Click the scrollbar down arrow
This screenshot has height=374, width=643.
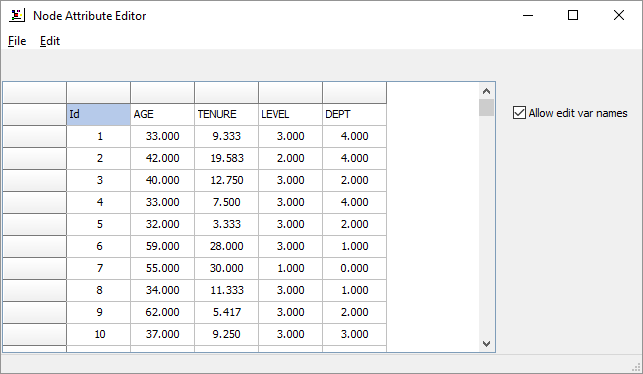(486, 344)
